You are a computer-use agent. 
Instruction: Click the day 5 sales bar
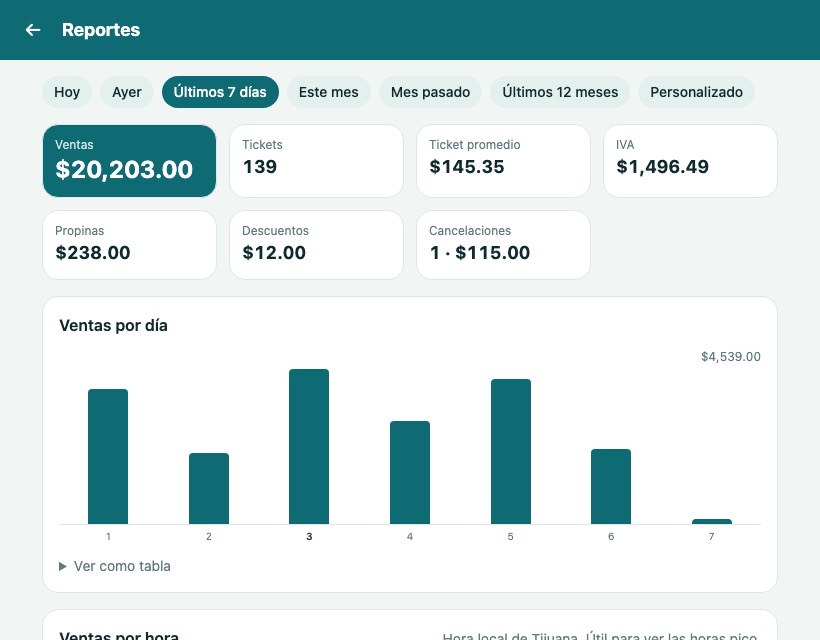coord(511,452)
